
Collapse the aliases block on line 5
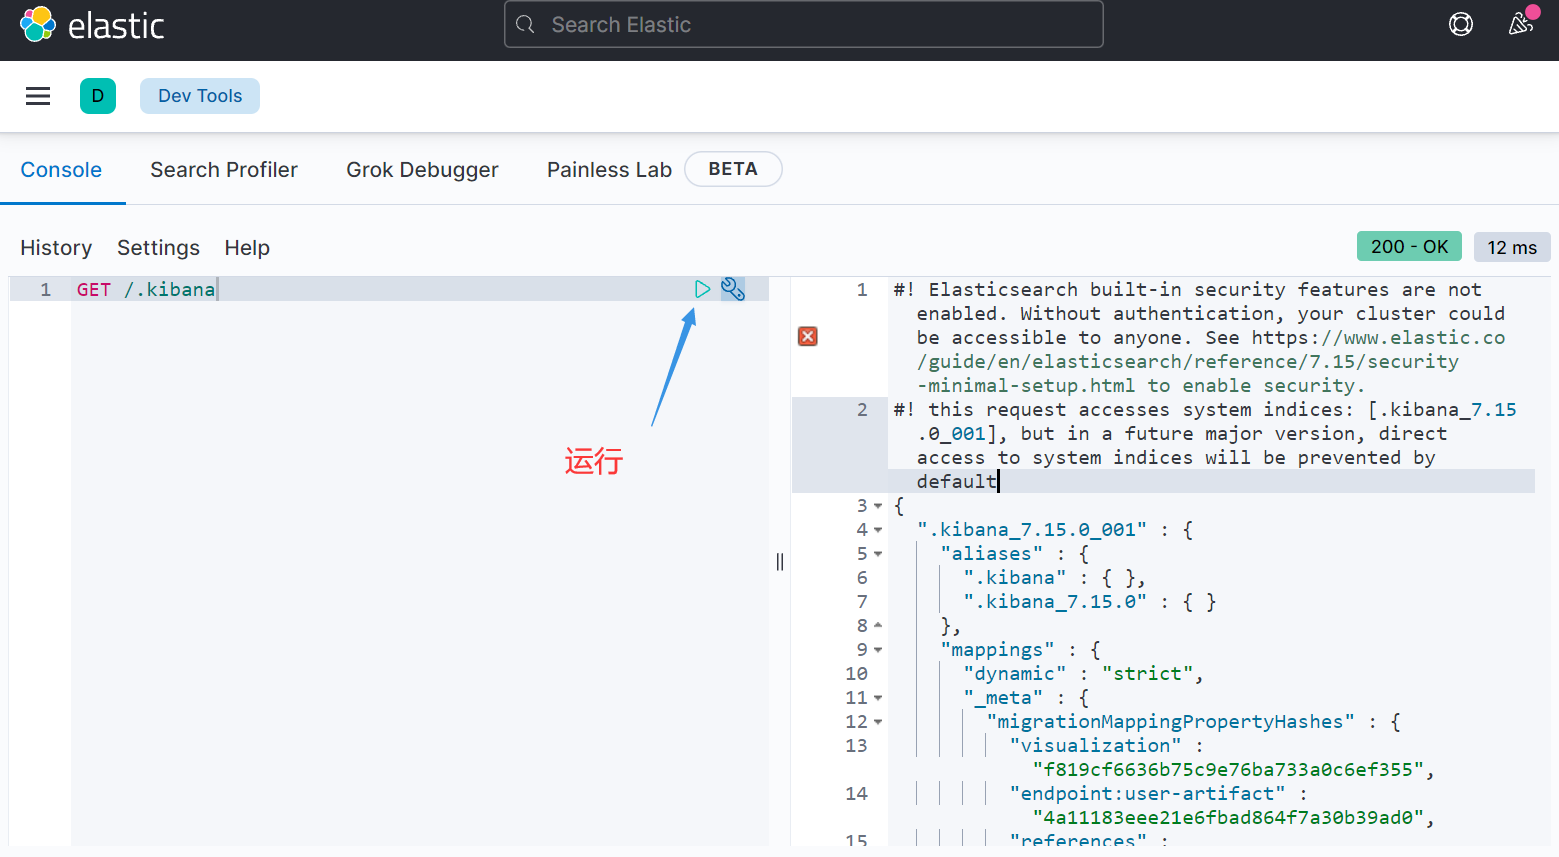(878, 554)
